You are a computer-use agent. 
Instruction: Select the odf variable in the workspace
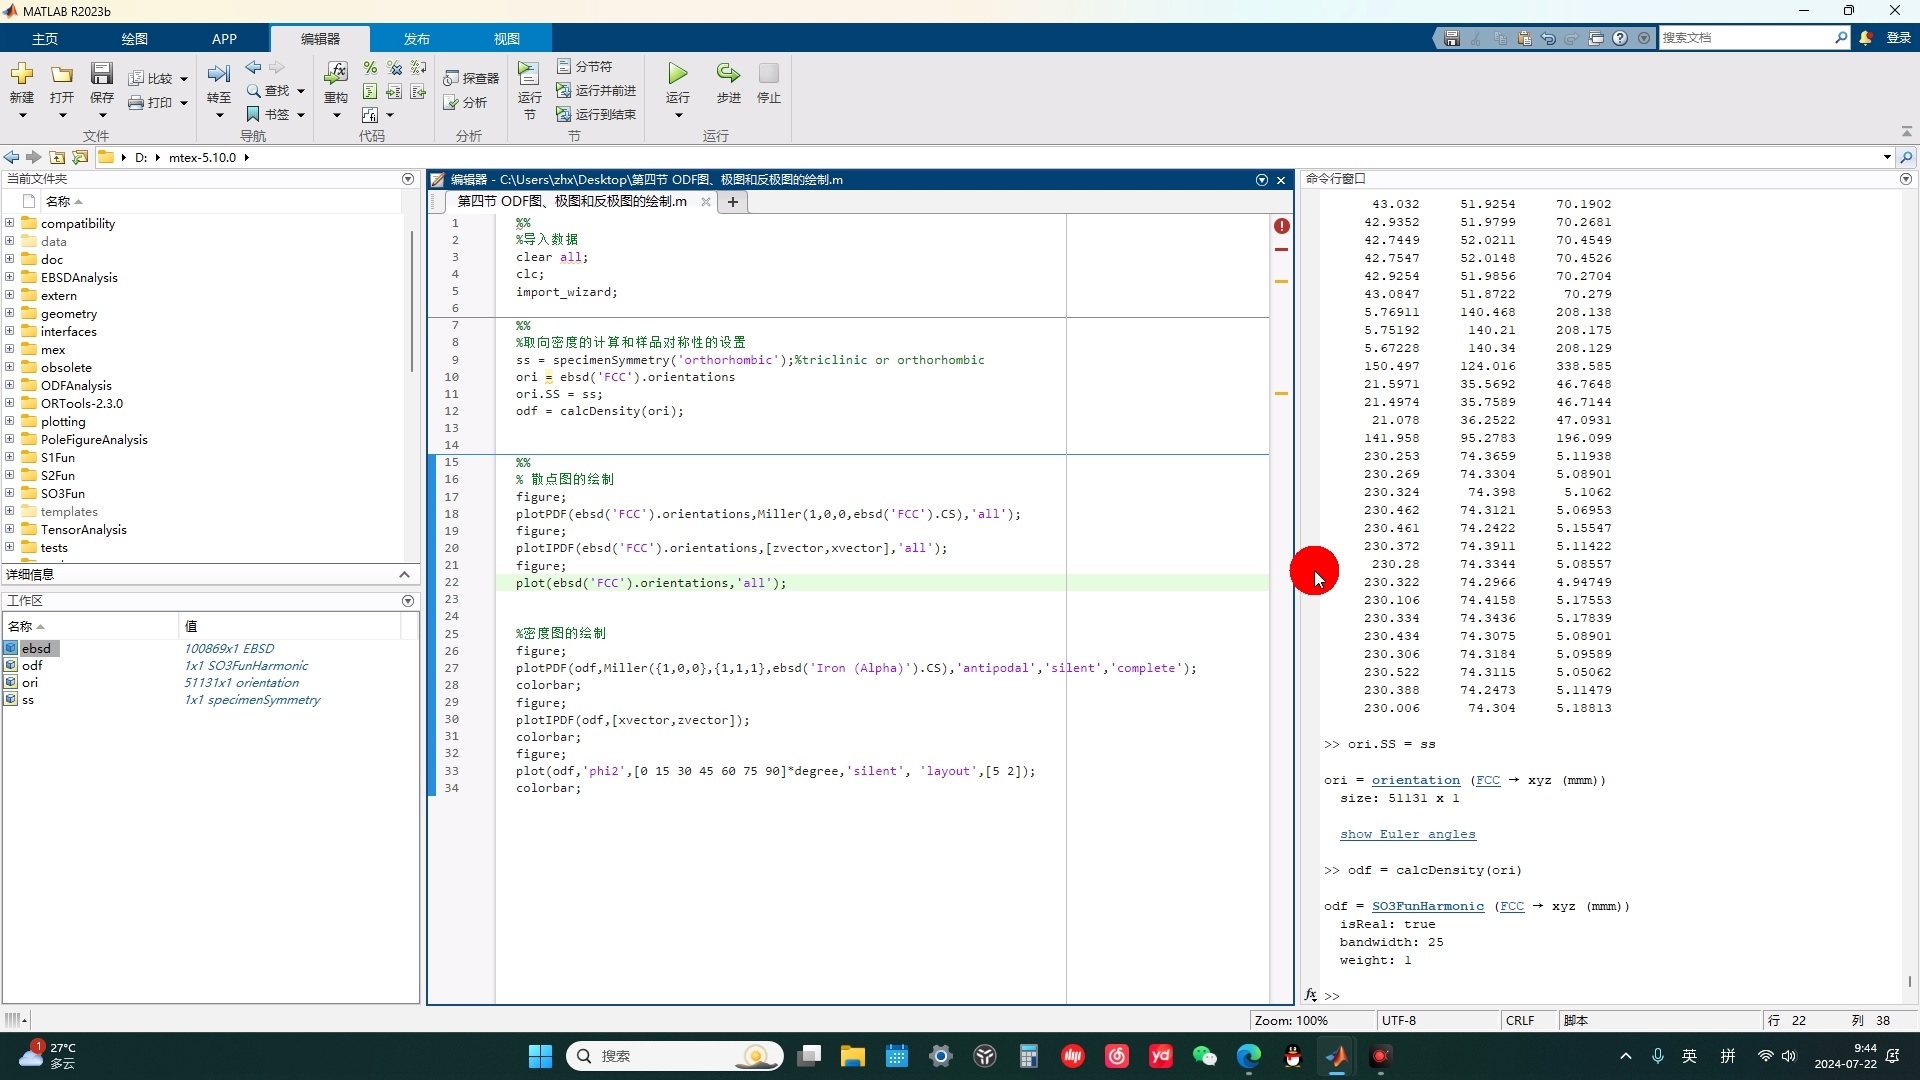click(x=32, y=666)
